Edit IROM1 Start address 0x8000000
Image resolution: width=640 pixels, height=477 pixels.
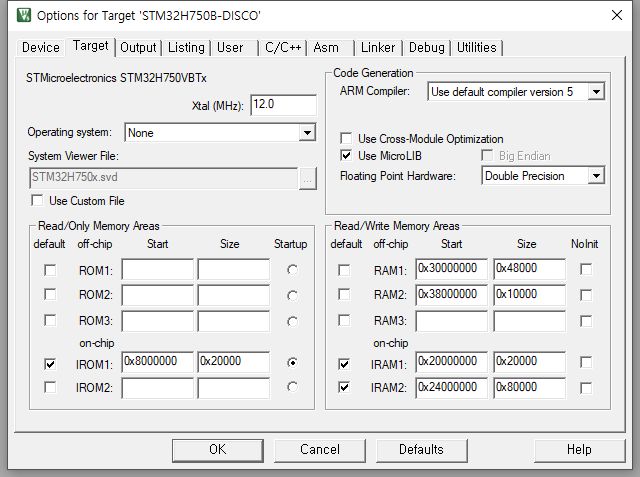(x=158, y=362)
